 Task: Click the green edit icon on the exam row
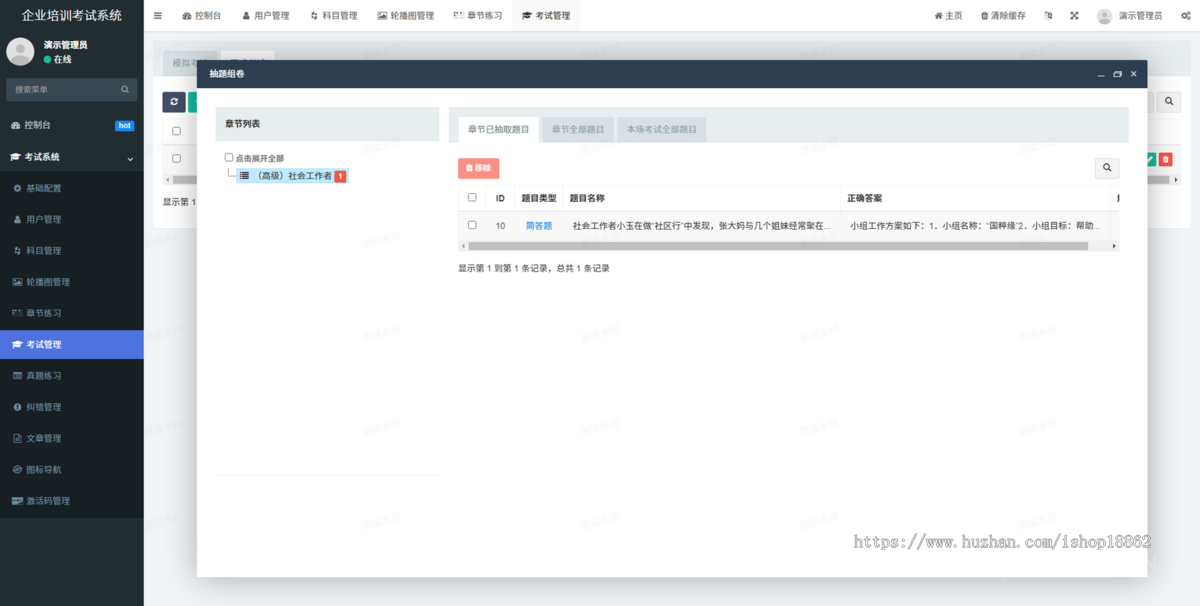click(1150, 158)
